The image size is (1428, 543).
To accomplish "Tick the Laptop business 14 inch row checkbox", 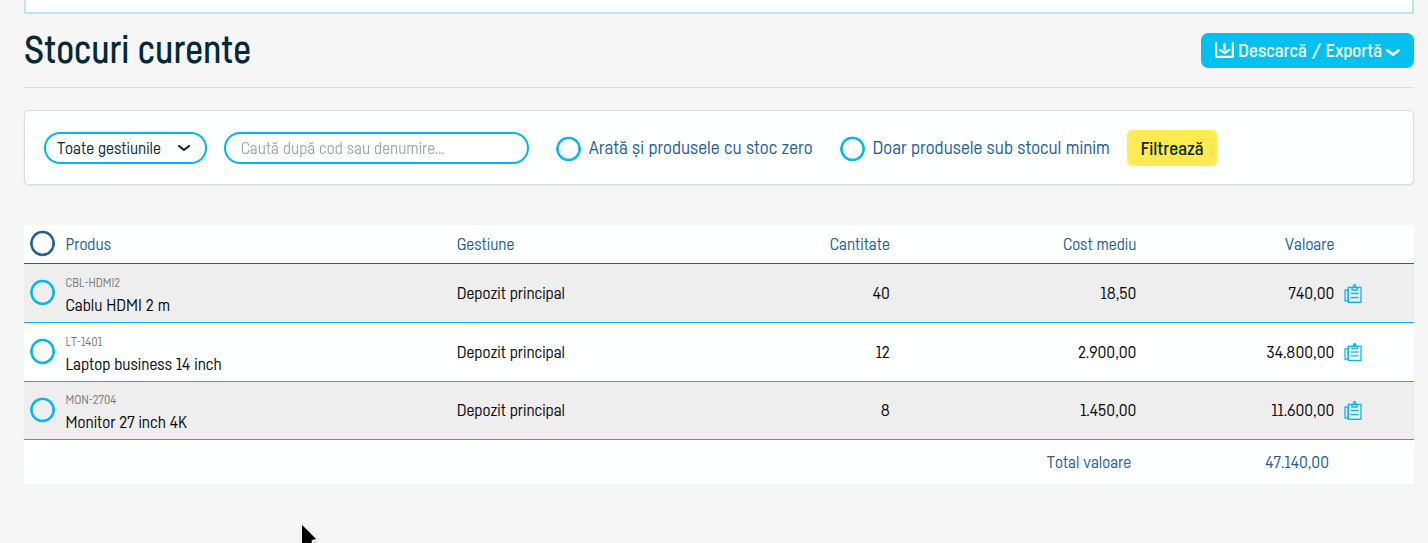I will click(42, 352).
